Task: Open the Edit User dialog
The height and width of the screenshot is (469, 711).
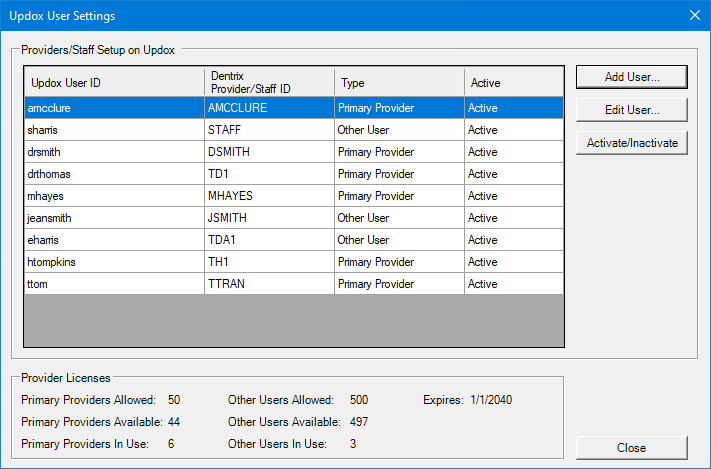Action: (631, 110)
